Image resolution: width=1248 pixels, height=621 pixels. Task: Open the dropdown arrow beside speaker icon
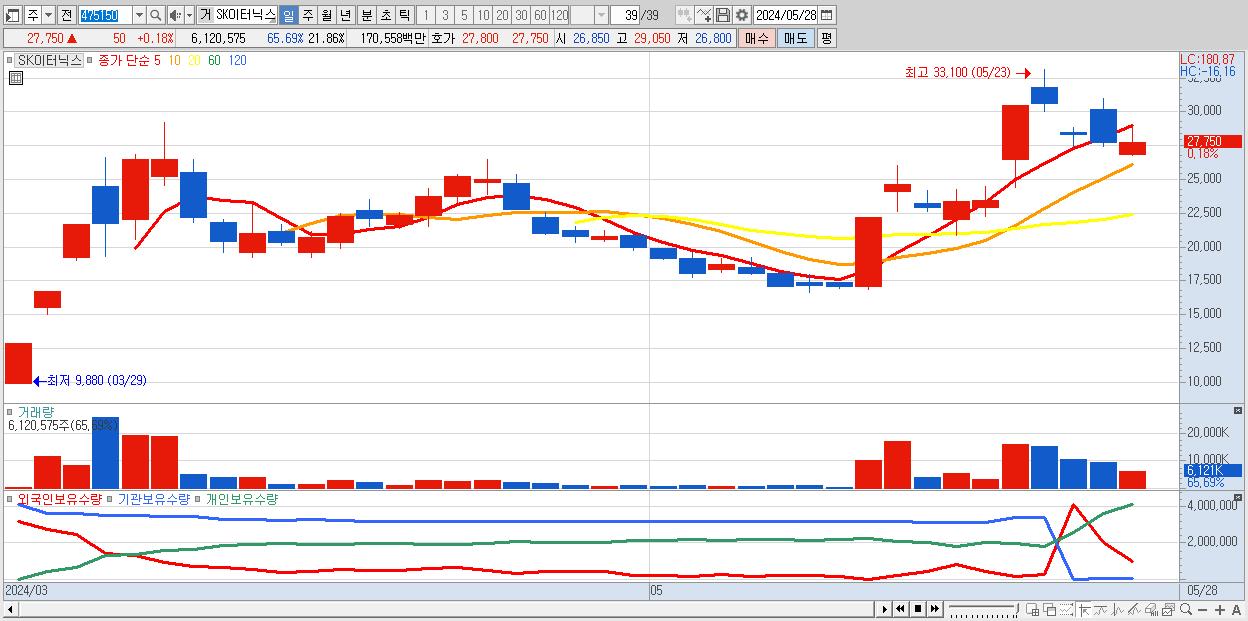click(x=189, y=15)
